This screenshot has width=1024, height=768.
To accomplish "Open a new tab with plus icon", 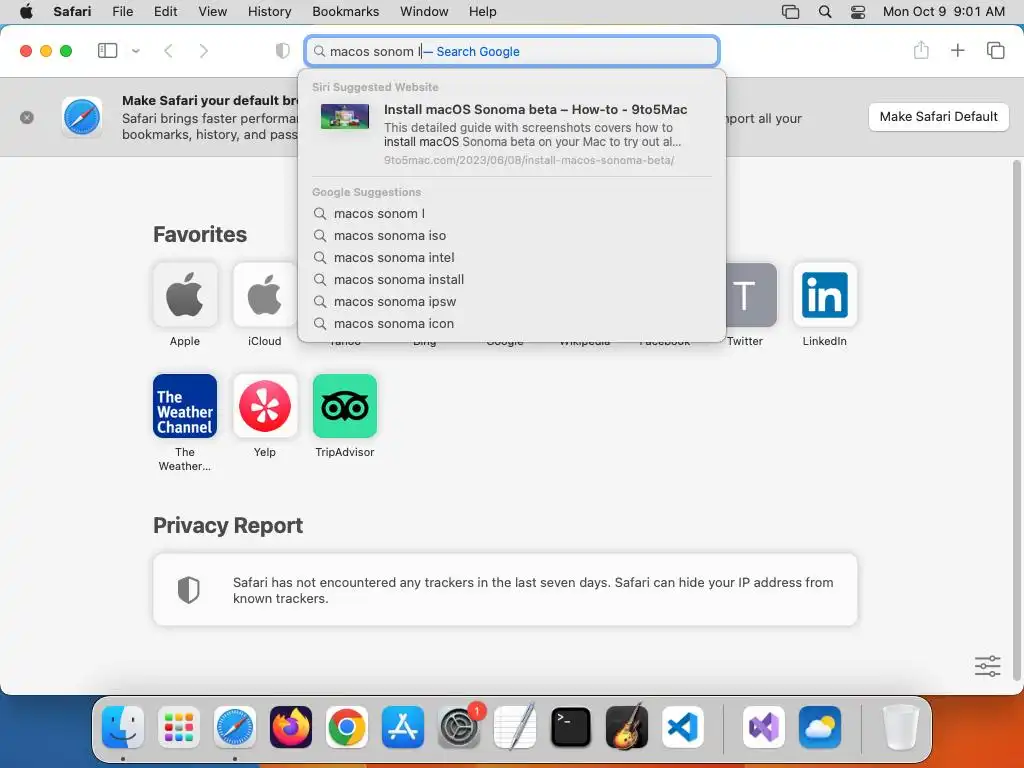I will tap(957, 50).
